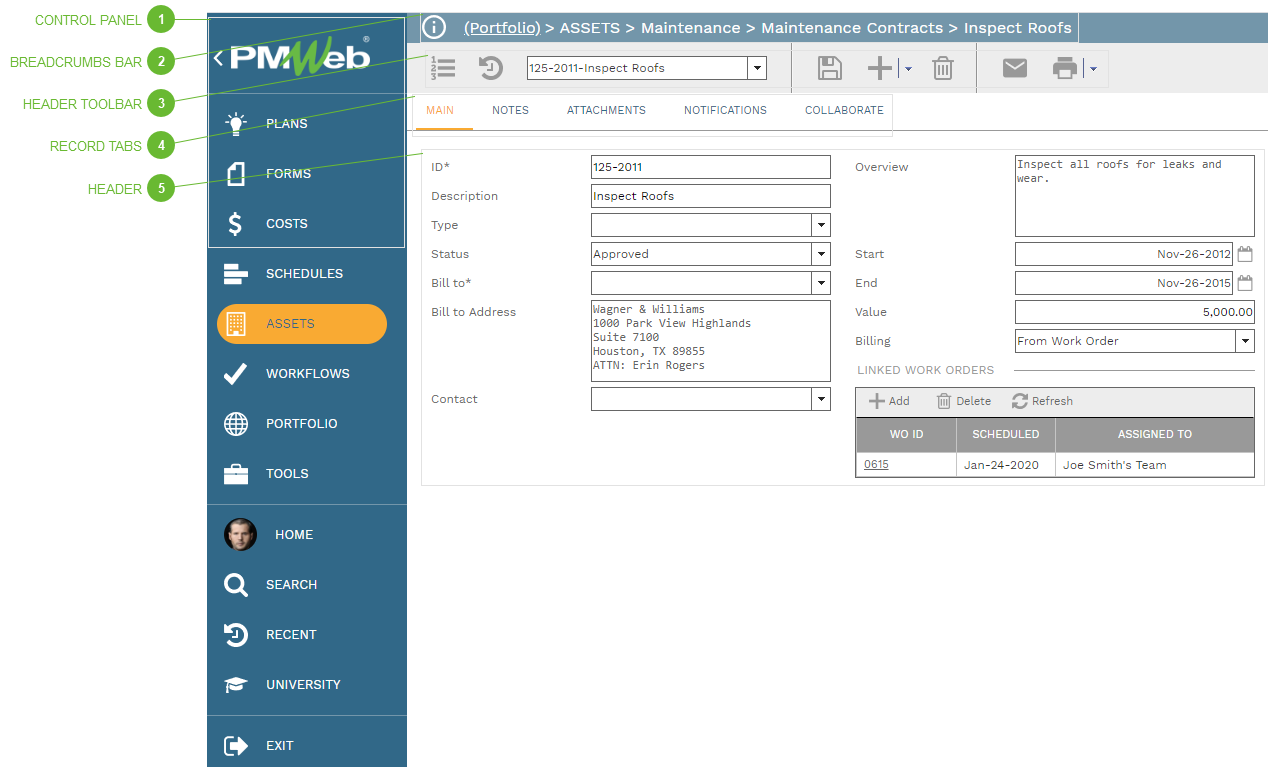Delete record using trash can icon
This screenshot has height=770, width=1271.
point(942,68)
